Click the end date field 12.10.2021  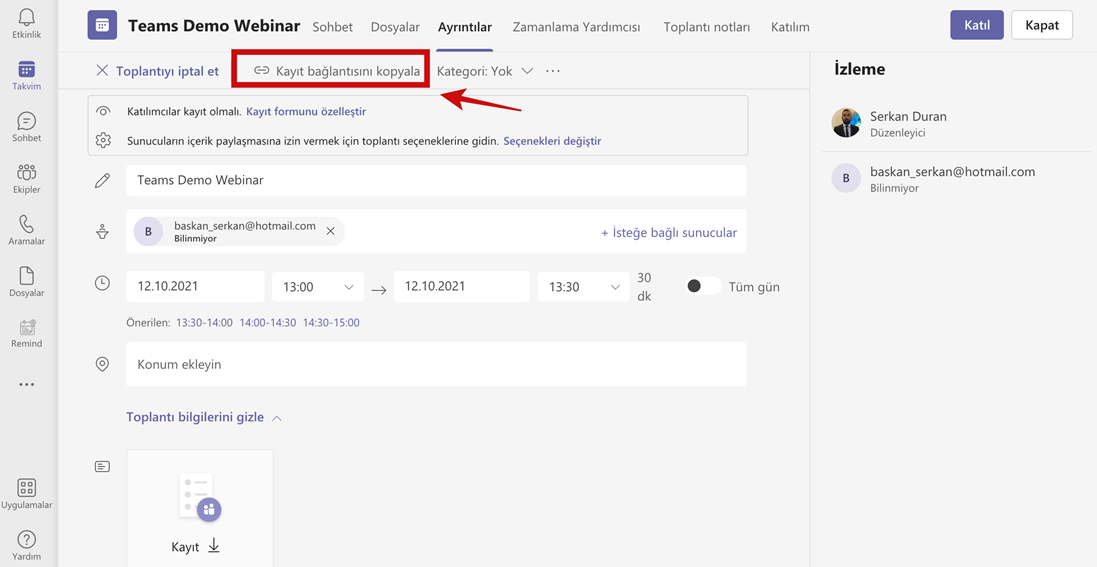461,286
